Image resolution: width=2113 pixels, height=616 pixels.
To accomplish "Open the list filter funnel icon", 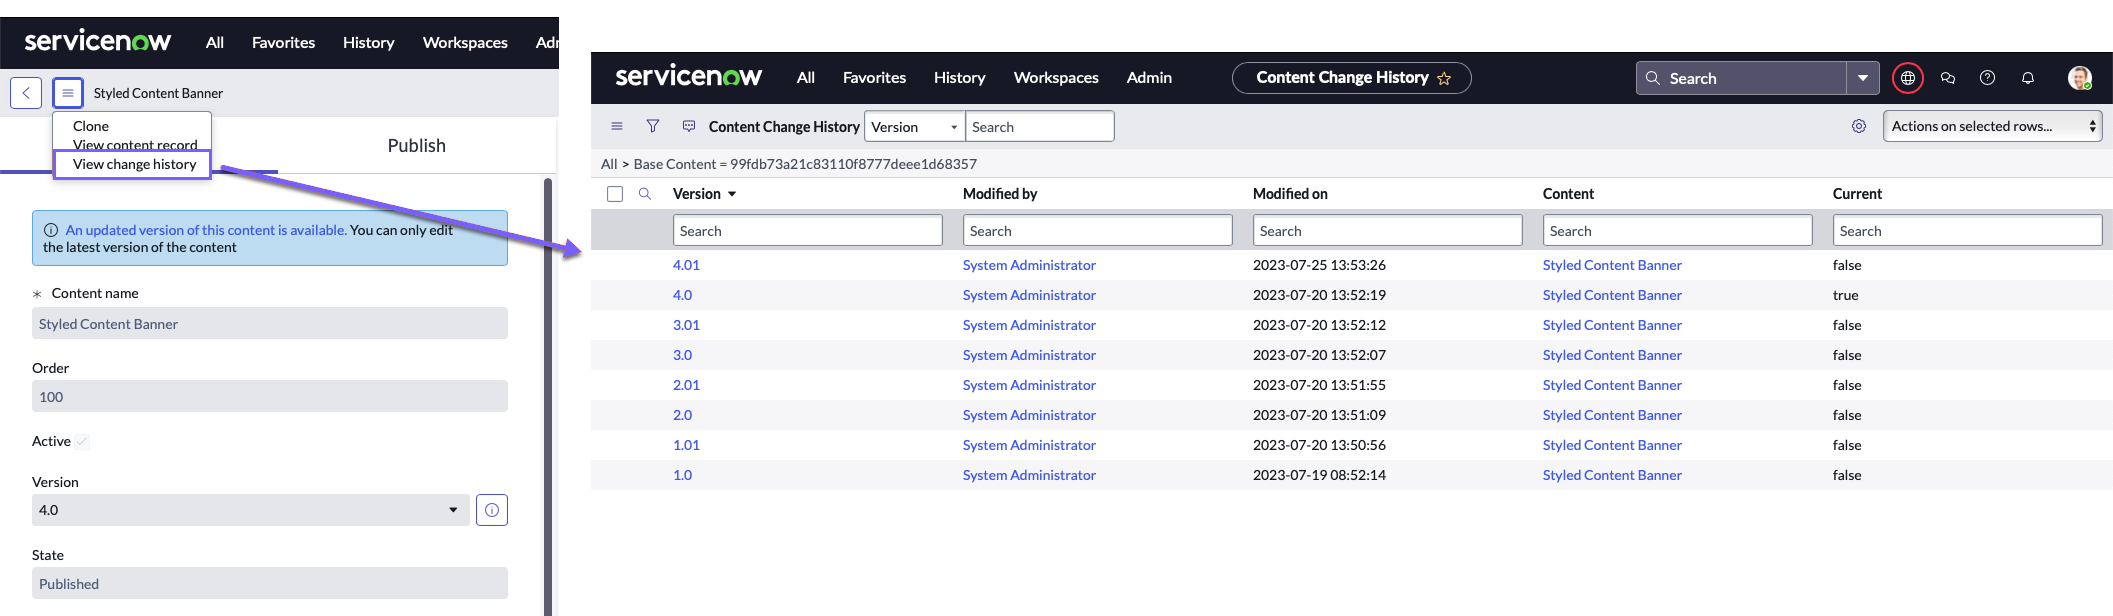I will coord(653,126).
